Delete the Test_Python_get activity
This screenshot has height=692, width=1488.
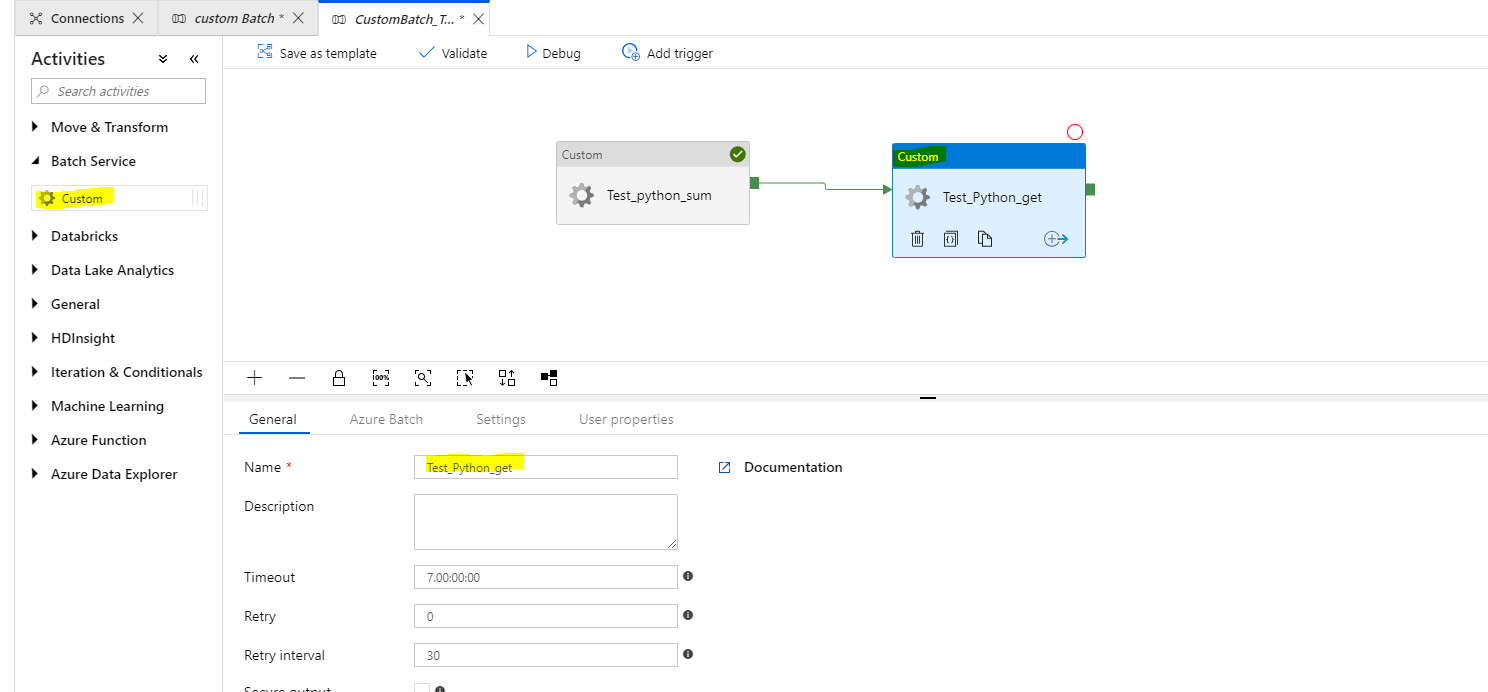click(x=917, y=238)
